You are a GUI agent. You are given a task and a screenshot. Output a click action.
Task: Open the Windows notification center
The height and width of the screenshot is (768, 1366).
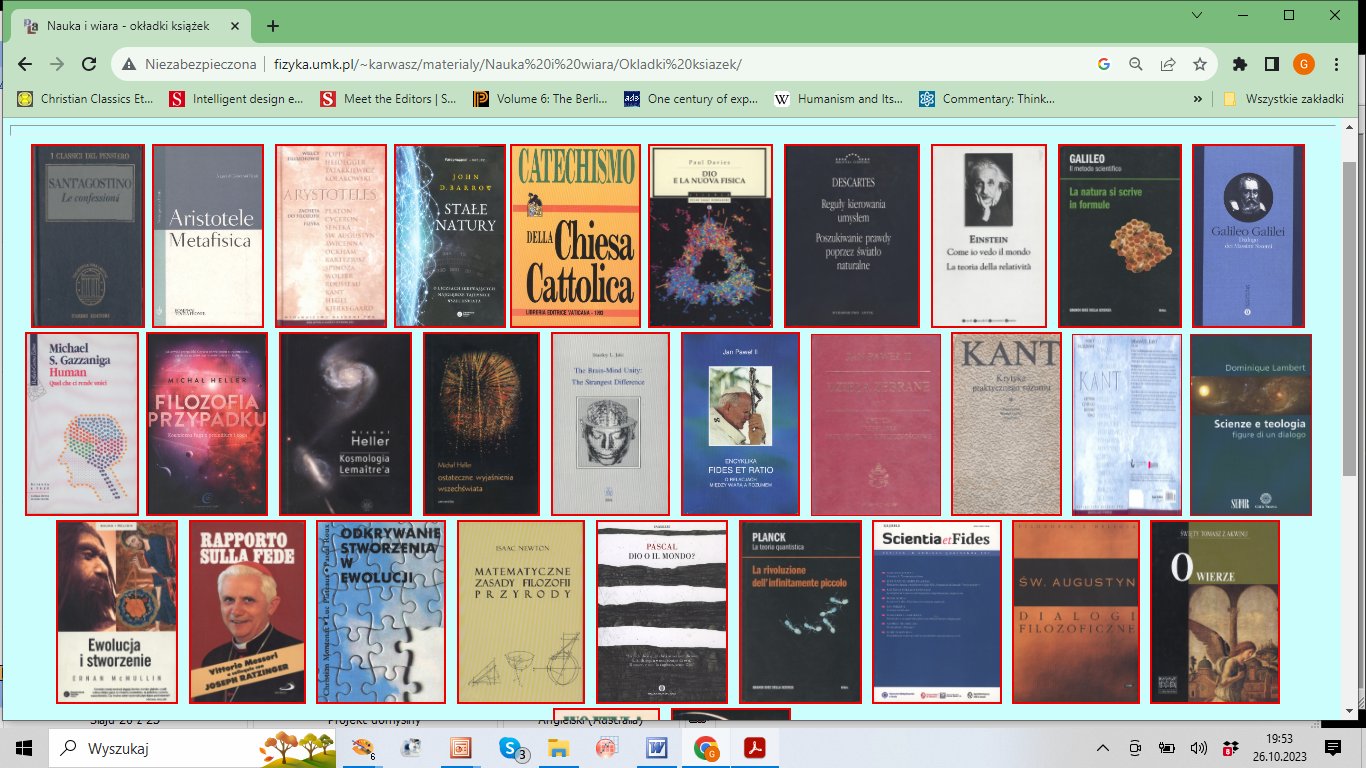tap(1332, 747)
